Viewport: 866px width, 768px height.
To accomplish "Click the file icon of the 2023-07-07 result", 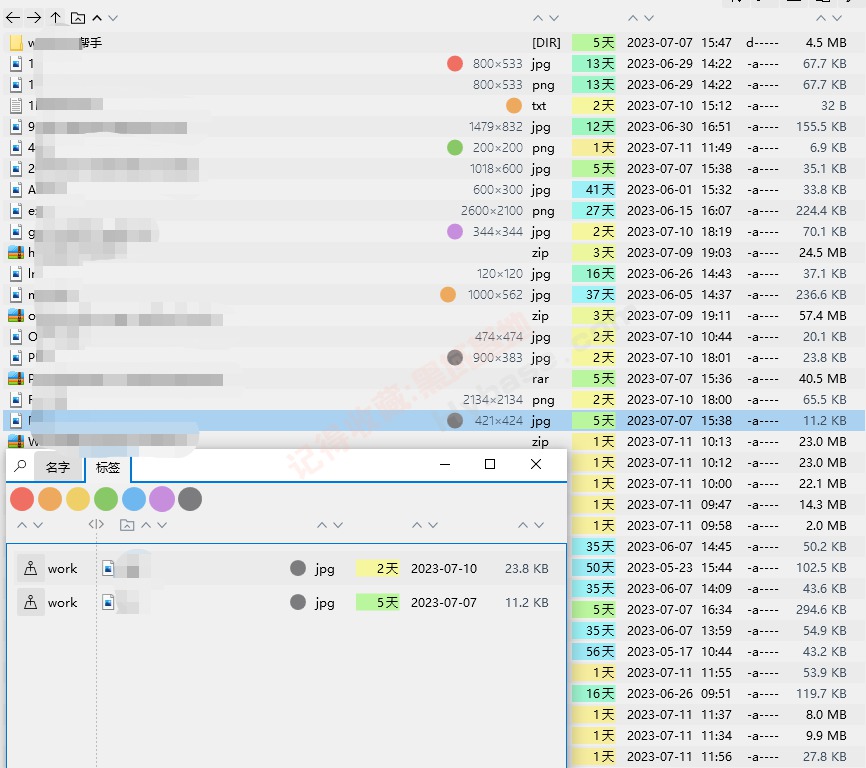I will (x=108, y=602).
